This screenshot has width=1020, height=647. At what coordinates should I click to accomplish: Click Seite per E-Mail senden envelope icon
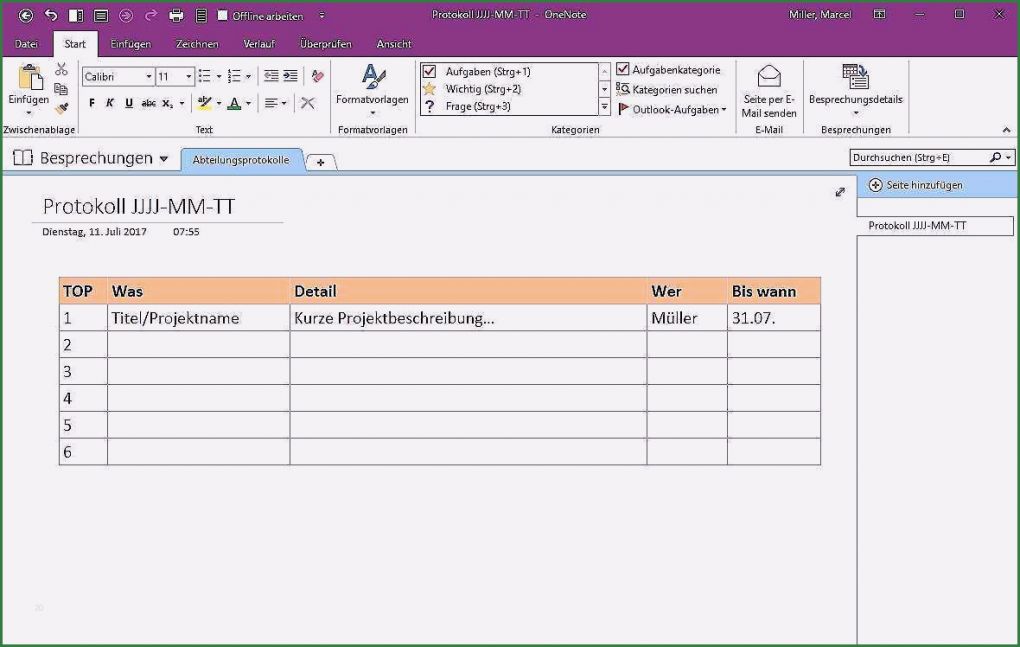[769, 77]
